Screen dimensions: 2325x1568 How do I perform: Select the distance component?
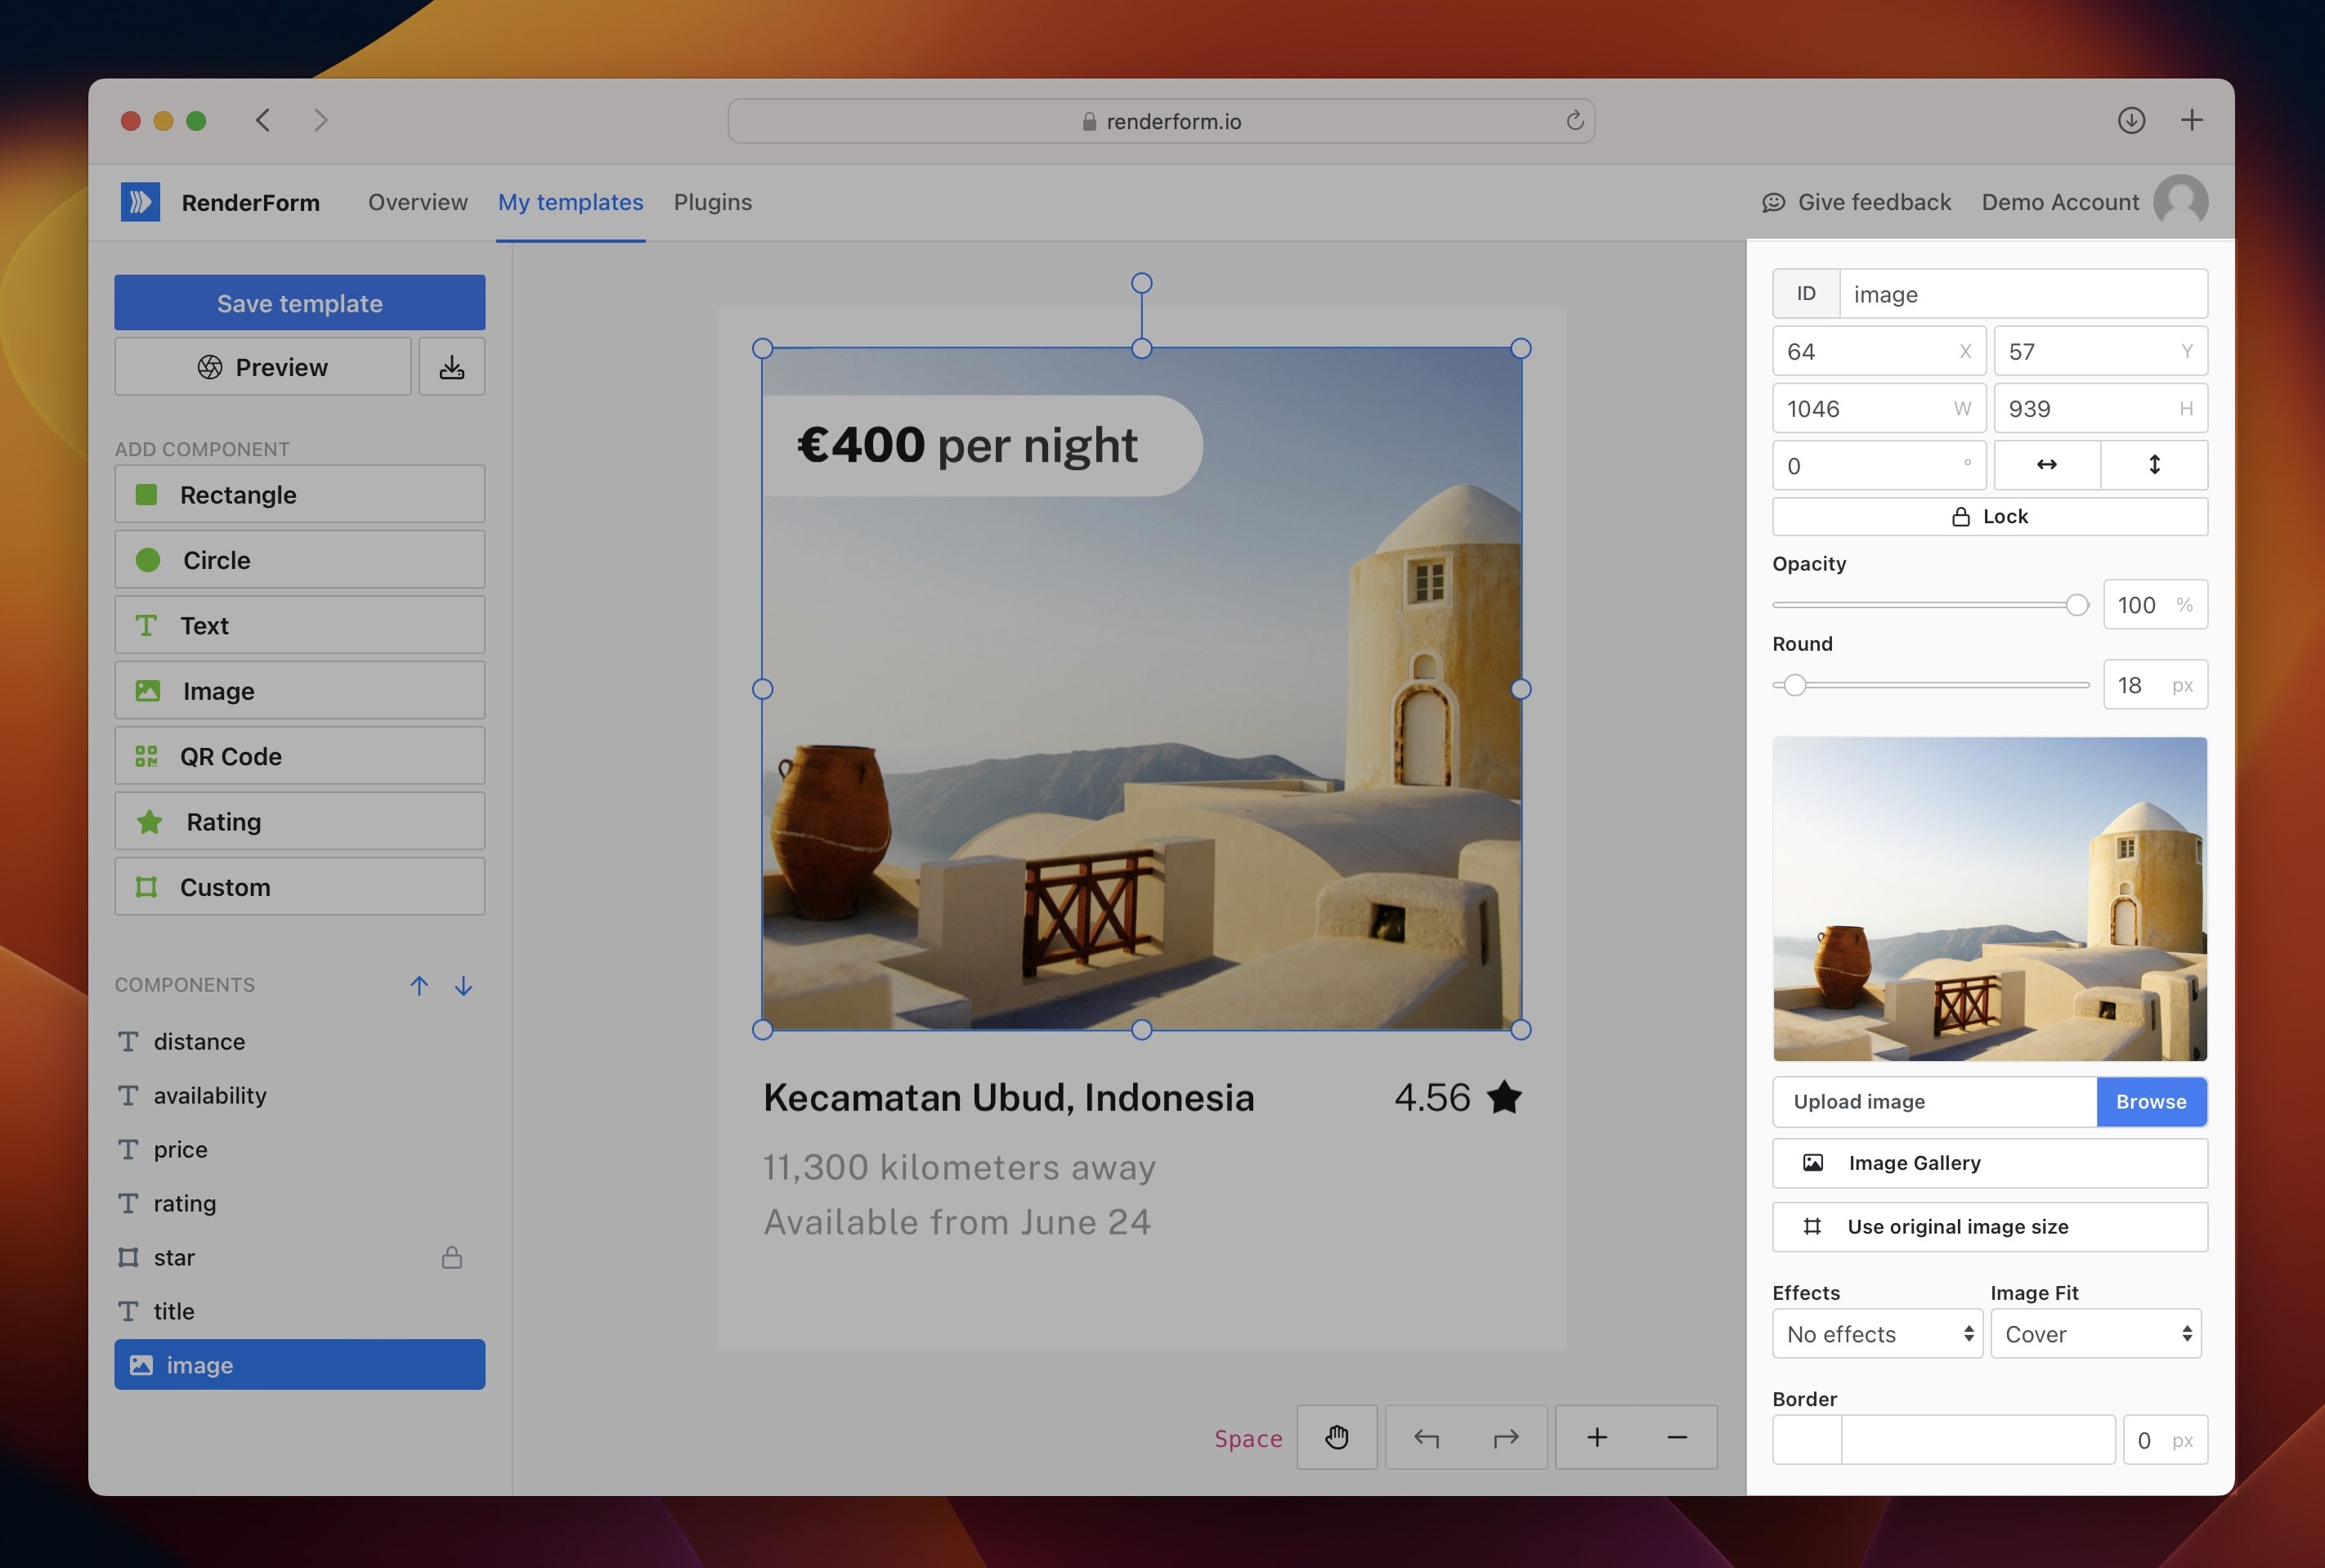tap(300, 1041)
